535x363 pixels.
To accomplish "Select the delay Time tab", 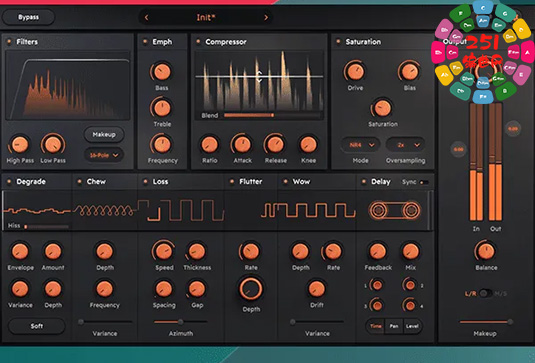I will click(376, 326).
